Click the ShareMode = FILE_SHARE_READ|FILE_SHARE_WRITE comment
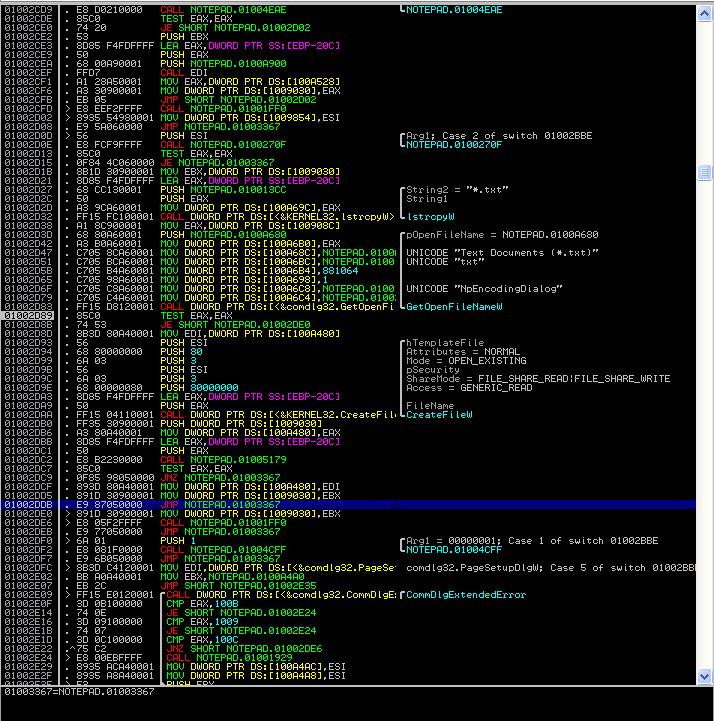714x721 pixels. coord(538,378)
